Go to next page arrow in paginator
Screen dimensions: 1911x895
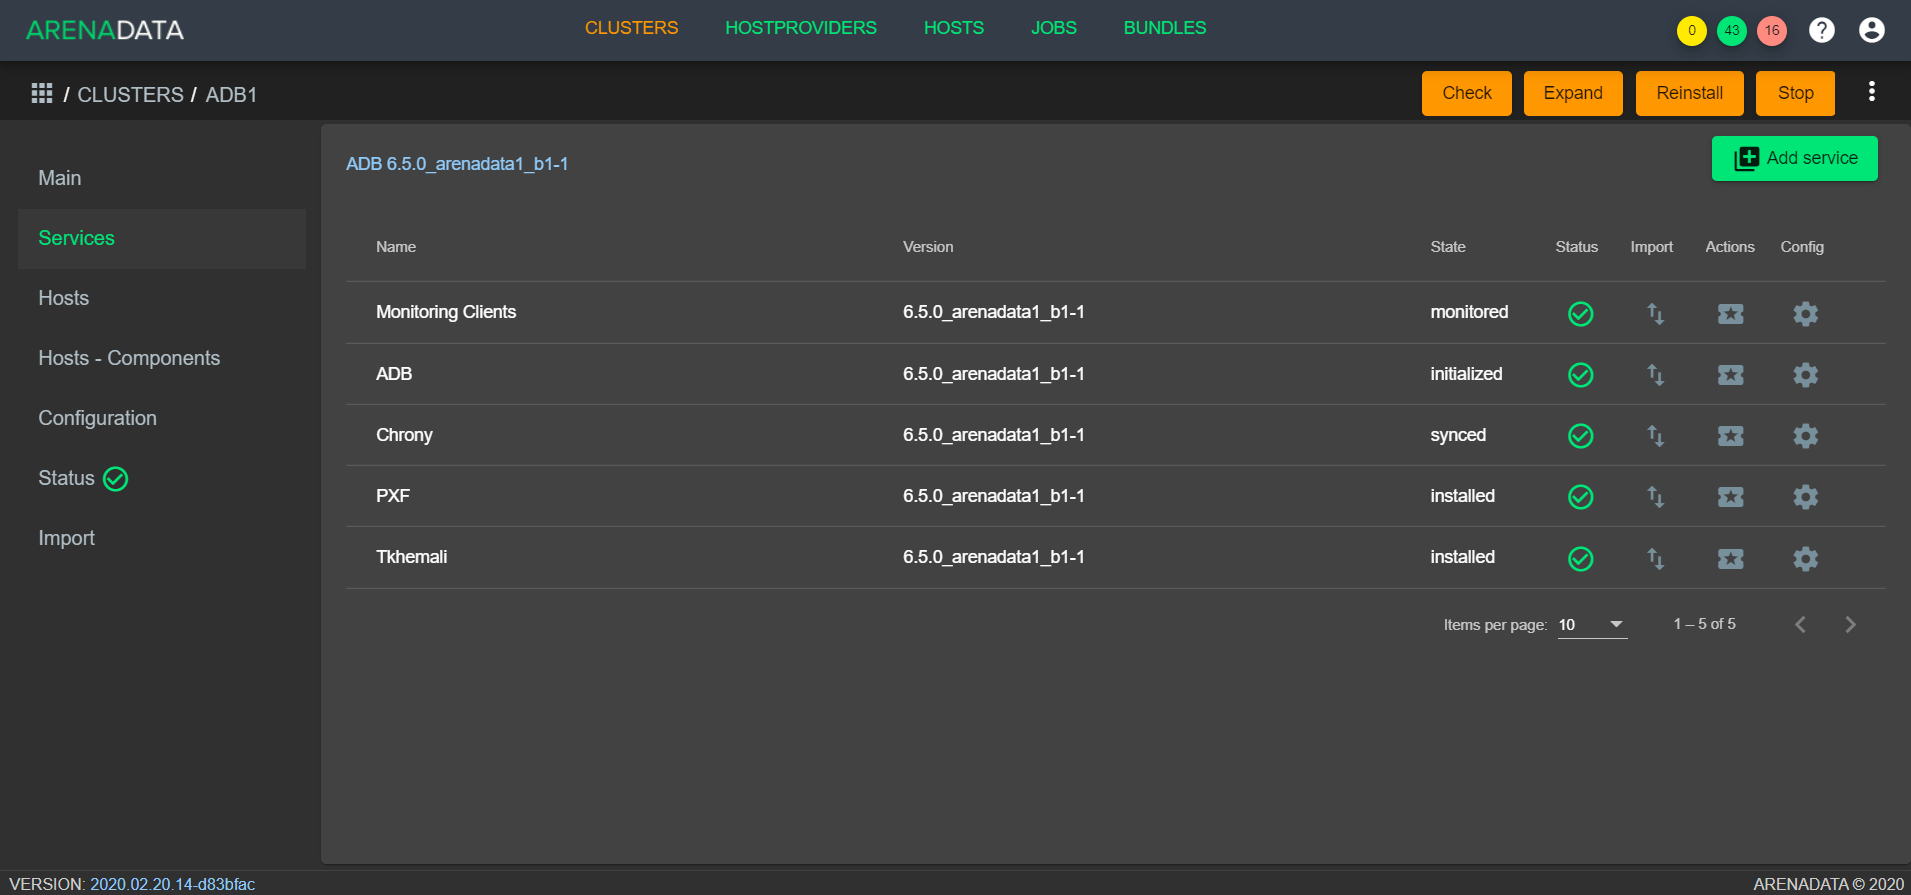[x=1850, y=625]
